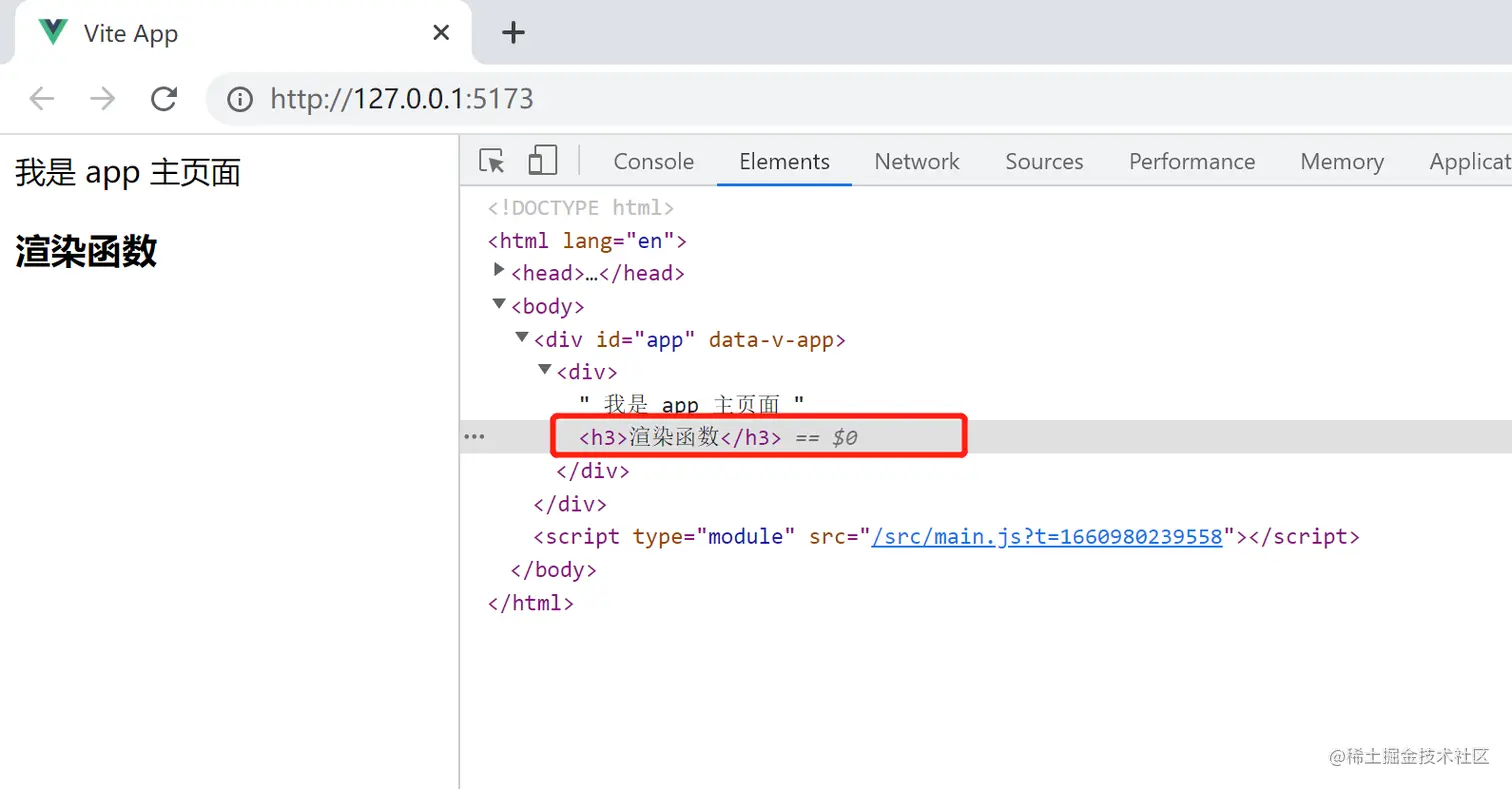Click the Vue logo favicon on tab
This screenshot has width=1512, height=789.
tap(52, 32)
